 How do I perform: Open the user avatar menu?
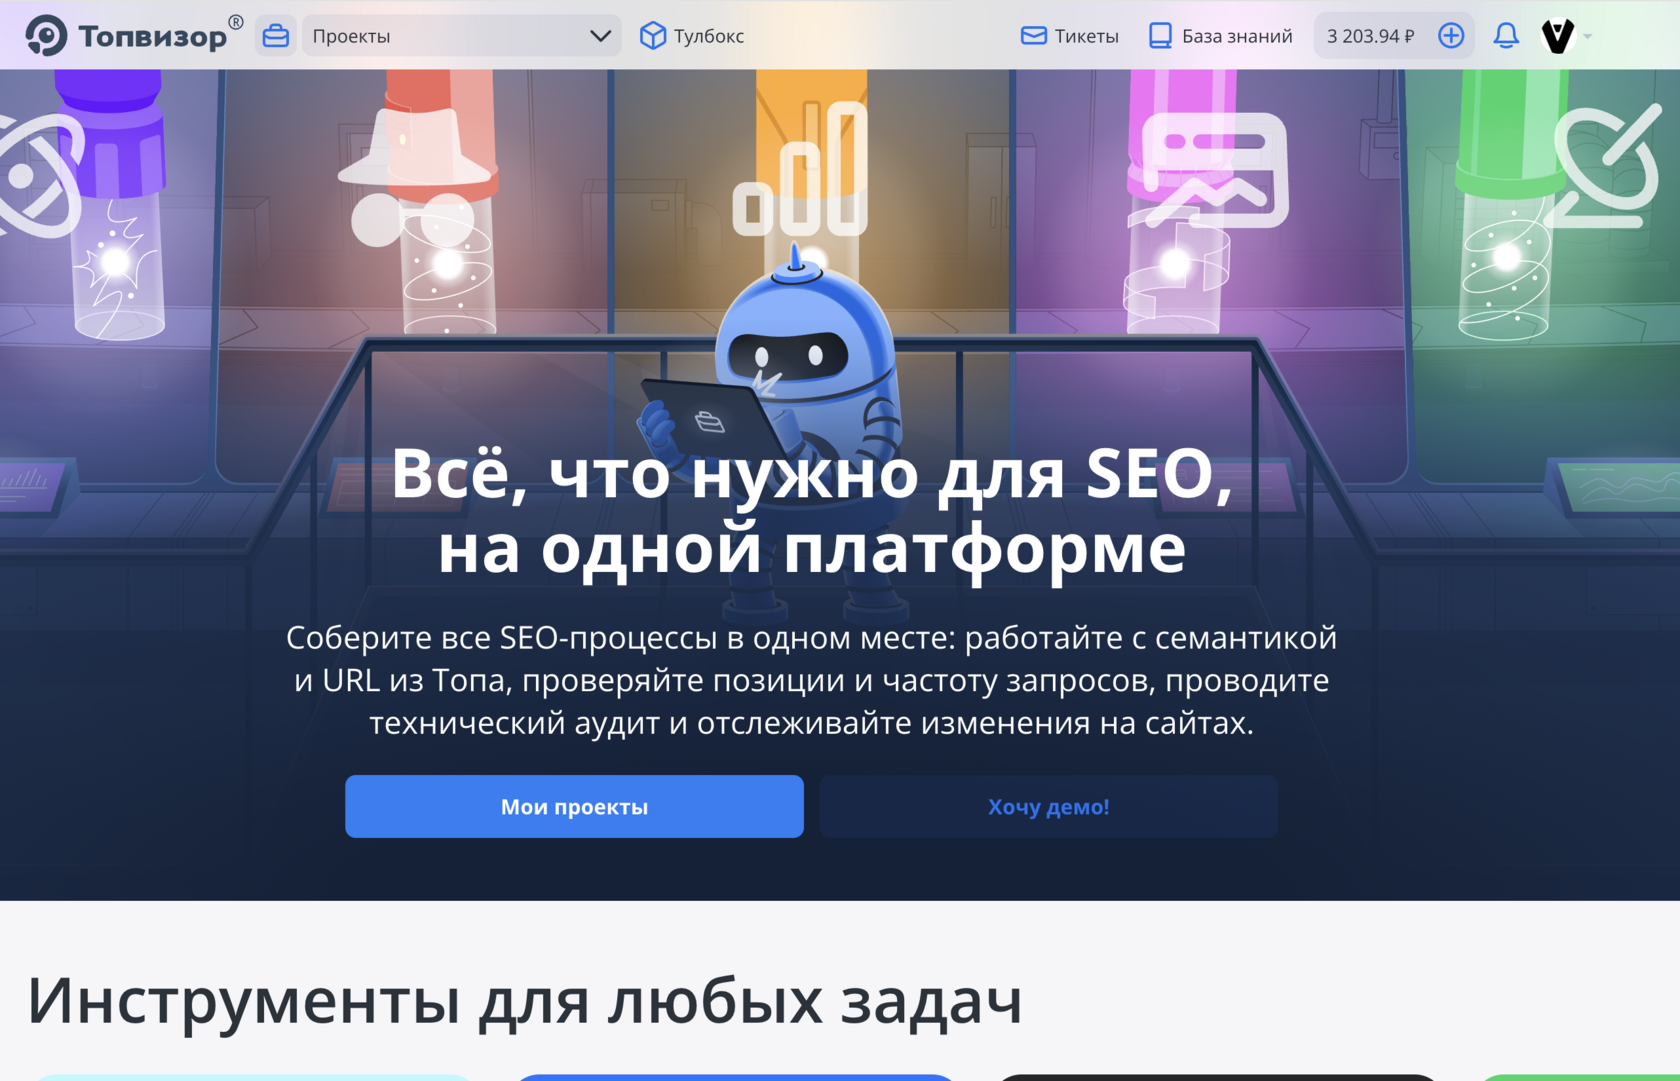coord(1558,36)
